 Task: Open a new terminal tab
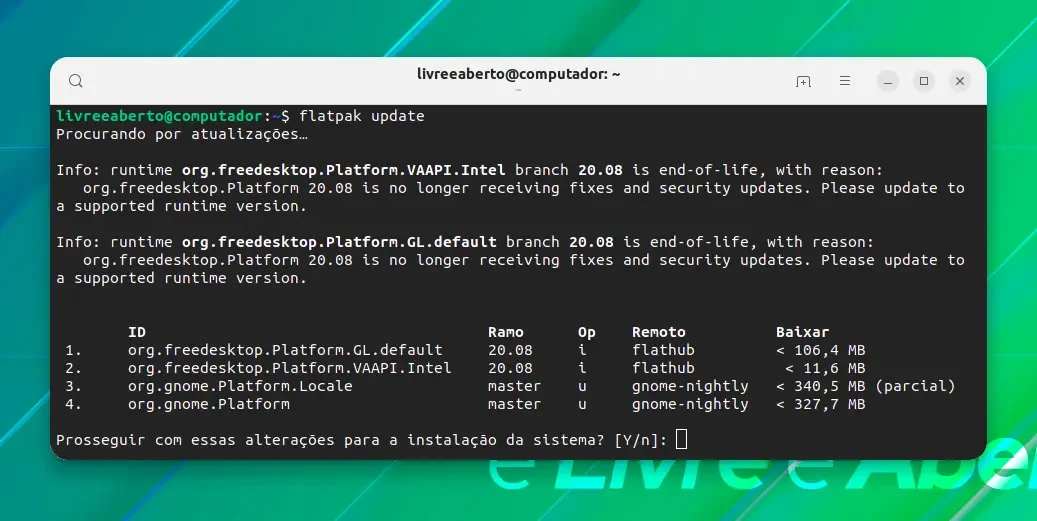[803, 81]
